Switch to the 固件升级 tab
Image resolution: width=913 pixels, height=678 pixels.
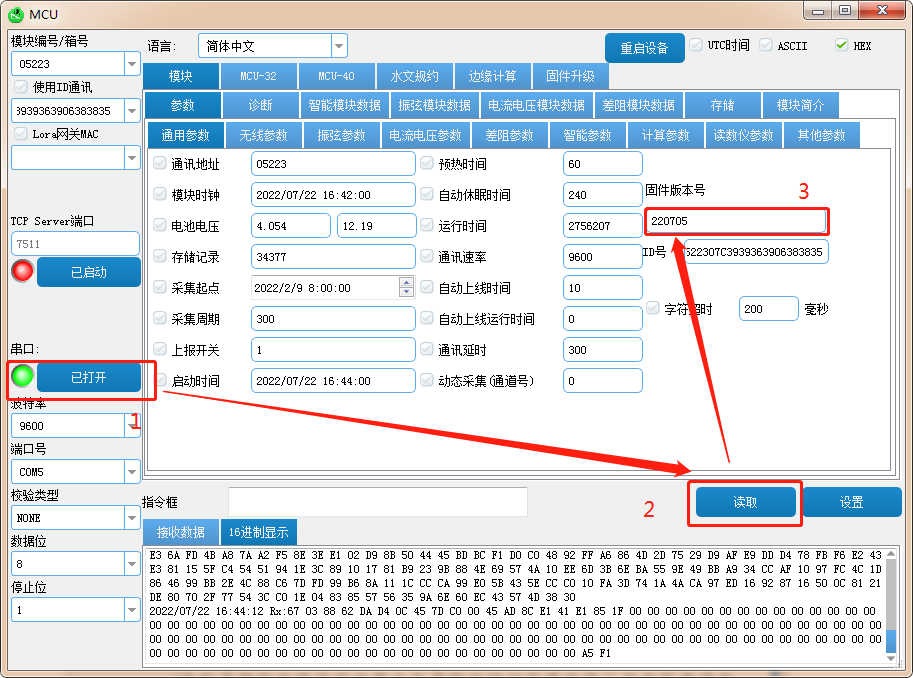coord(570,76)
